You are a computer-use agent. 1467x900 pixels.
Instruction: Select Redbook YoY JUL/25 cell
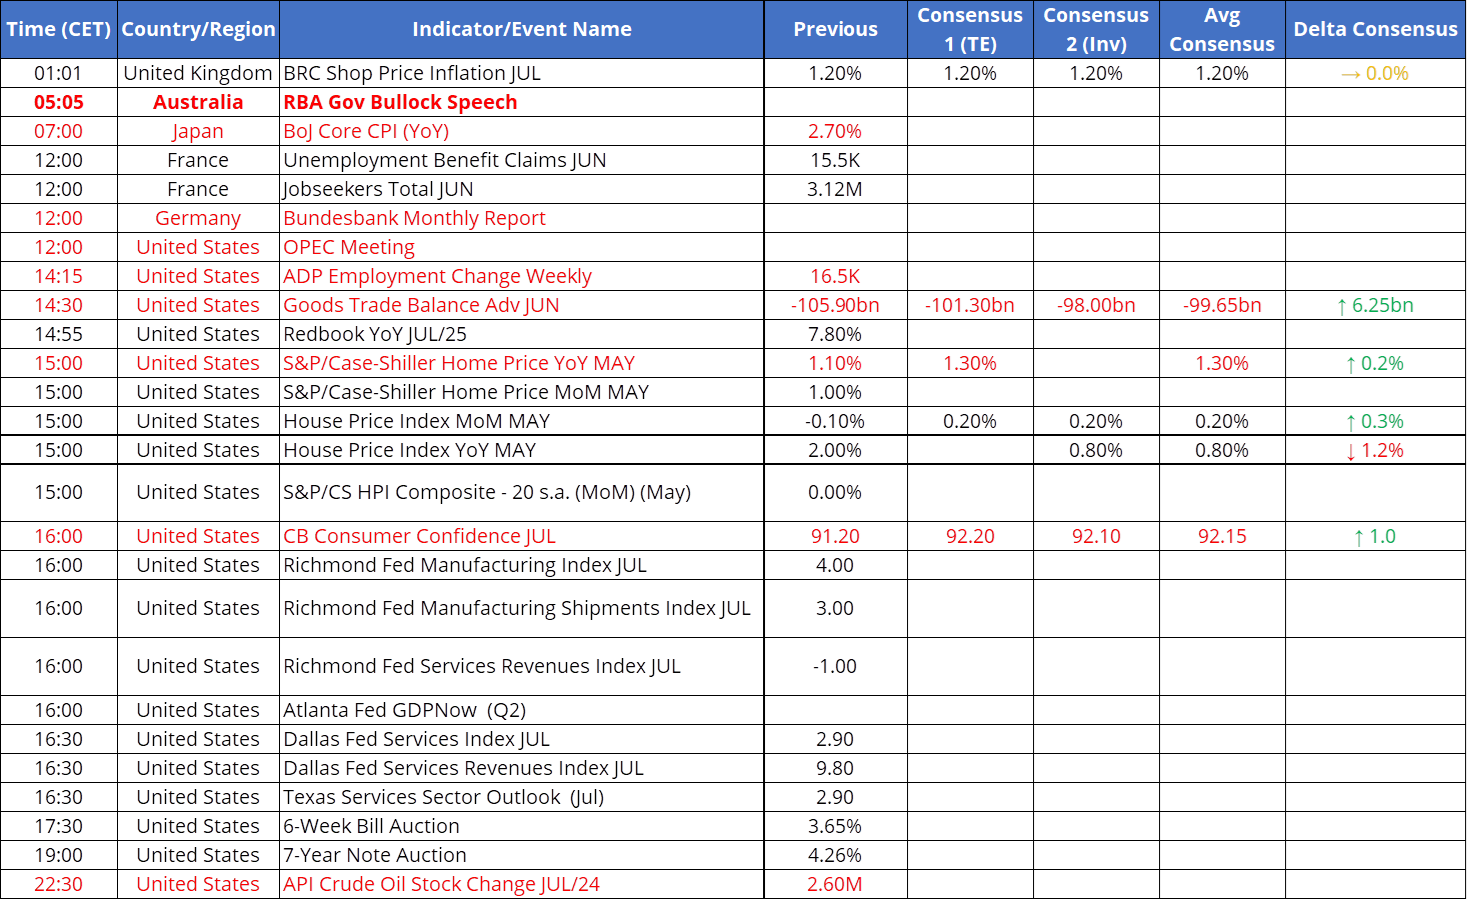(x=522, y=334)
